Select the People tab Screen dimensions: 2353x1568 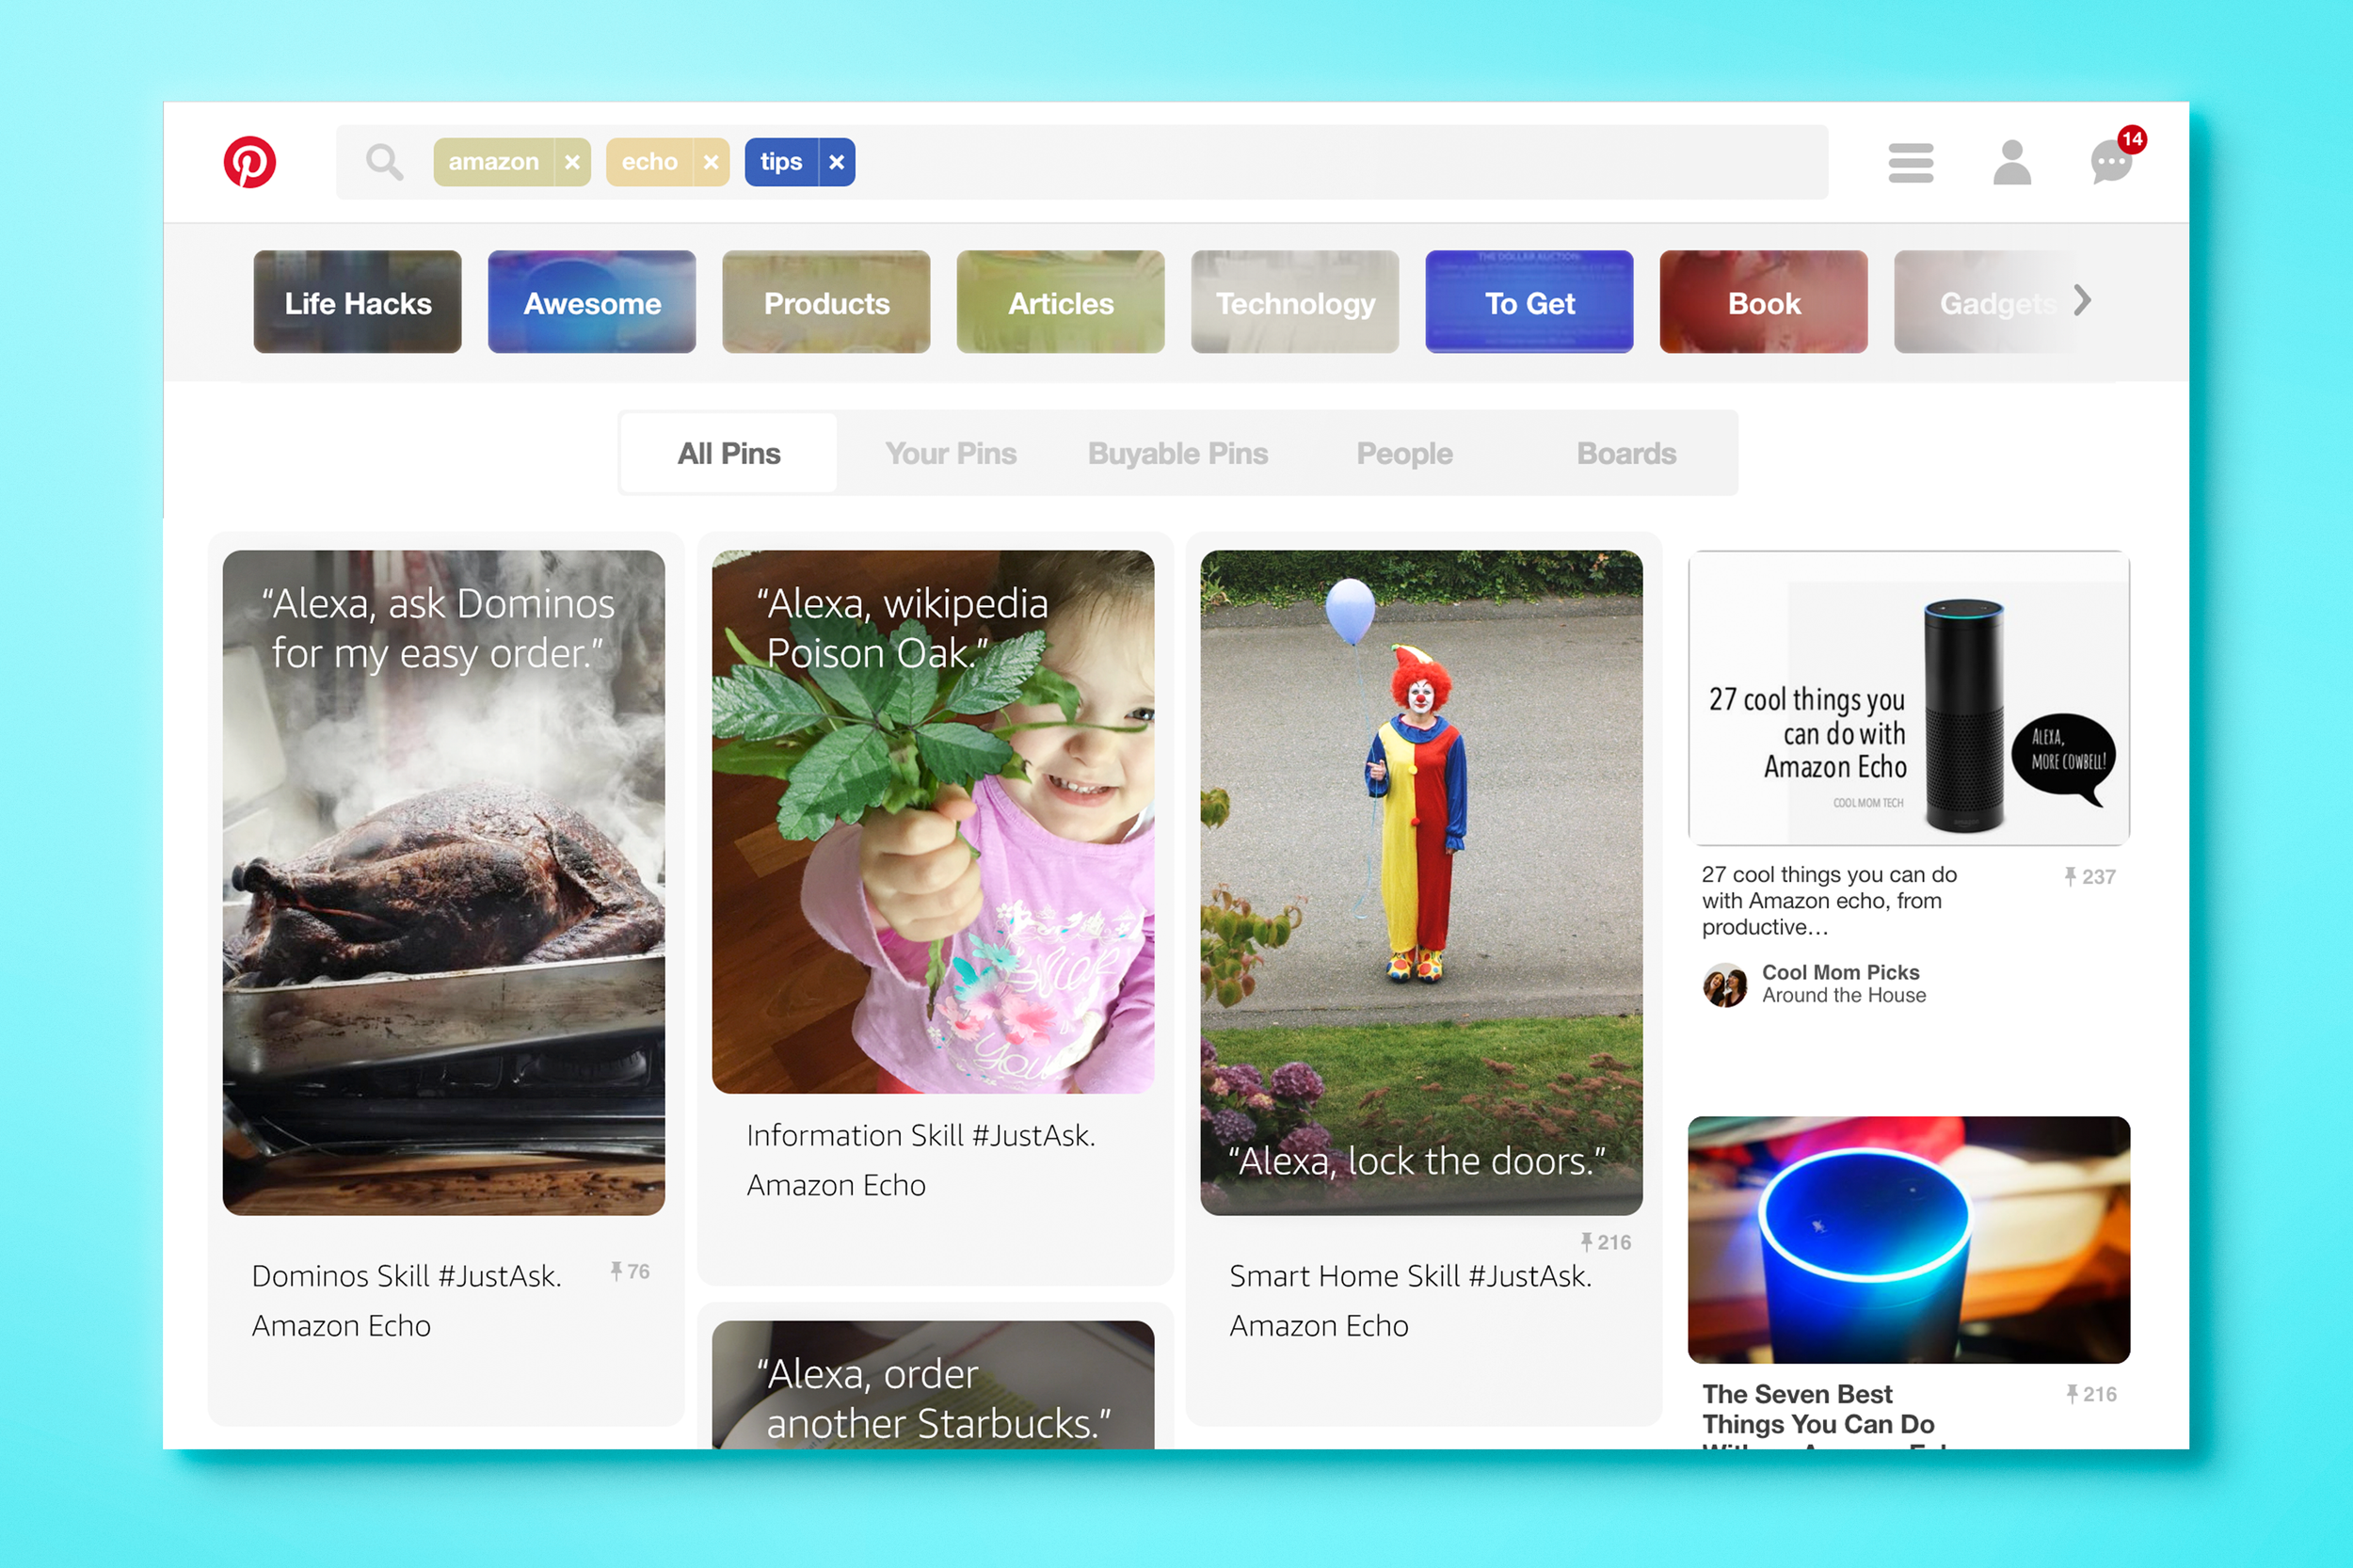point(1404,454)
